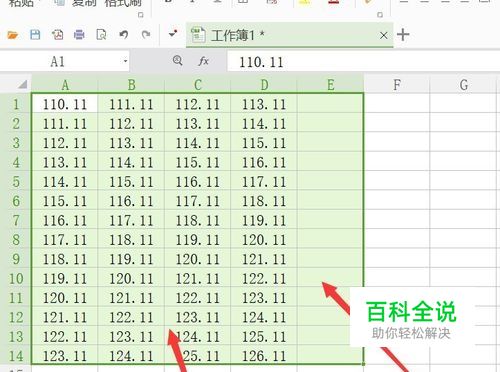The height and width of the screenshot is (372, 500).
Task: Select cell D8 with 120.11
Action: point(264,240)
